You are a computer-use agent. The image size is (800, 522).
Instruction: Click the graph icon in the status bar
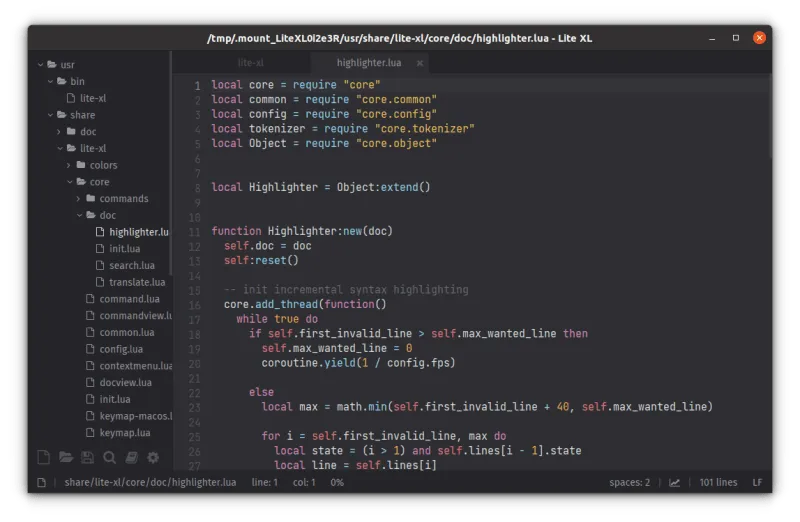674,482
